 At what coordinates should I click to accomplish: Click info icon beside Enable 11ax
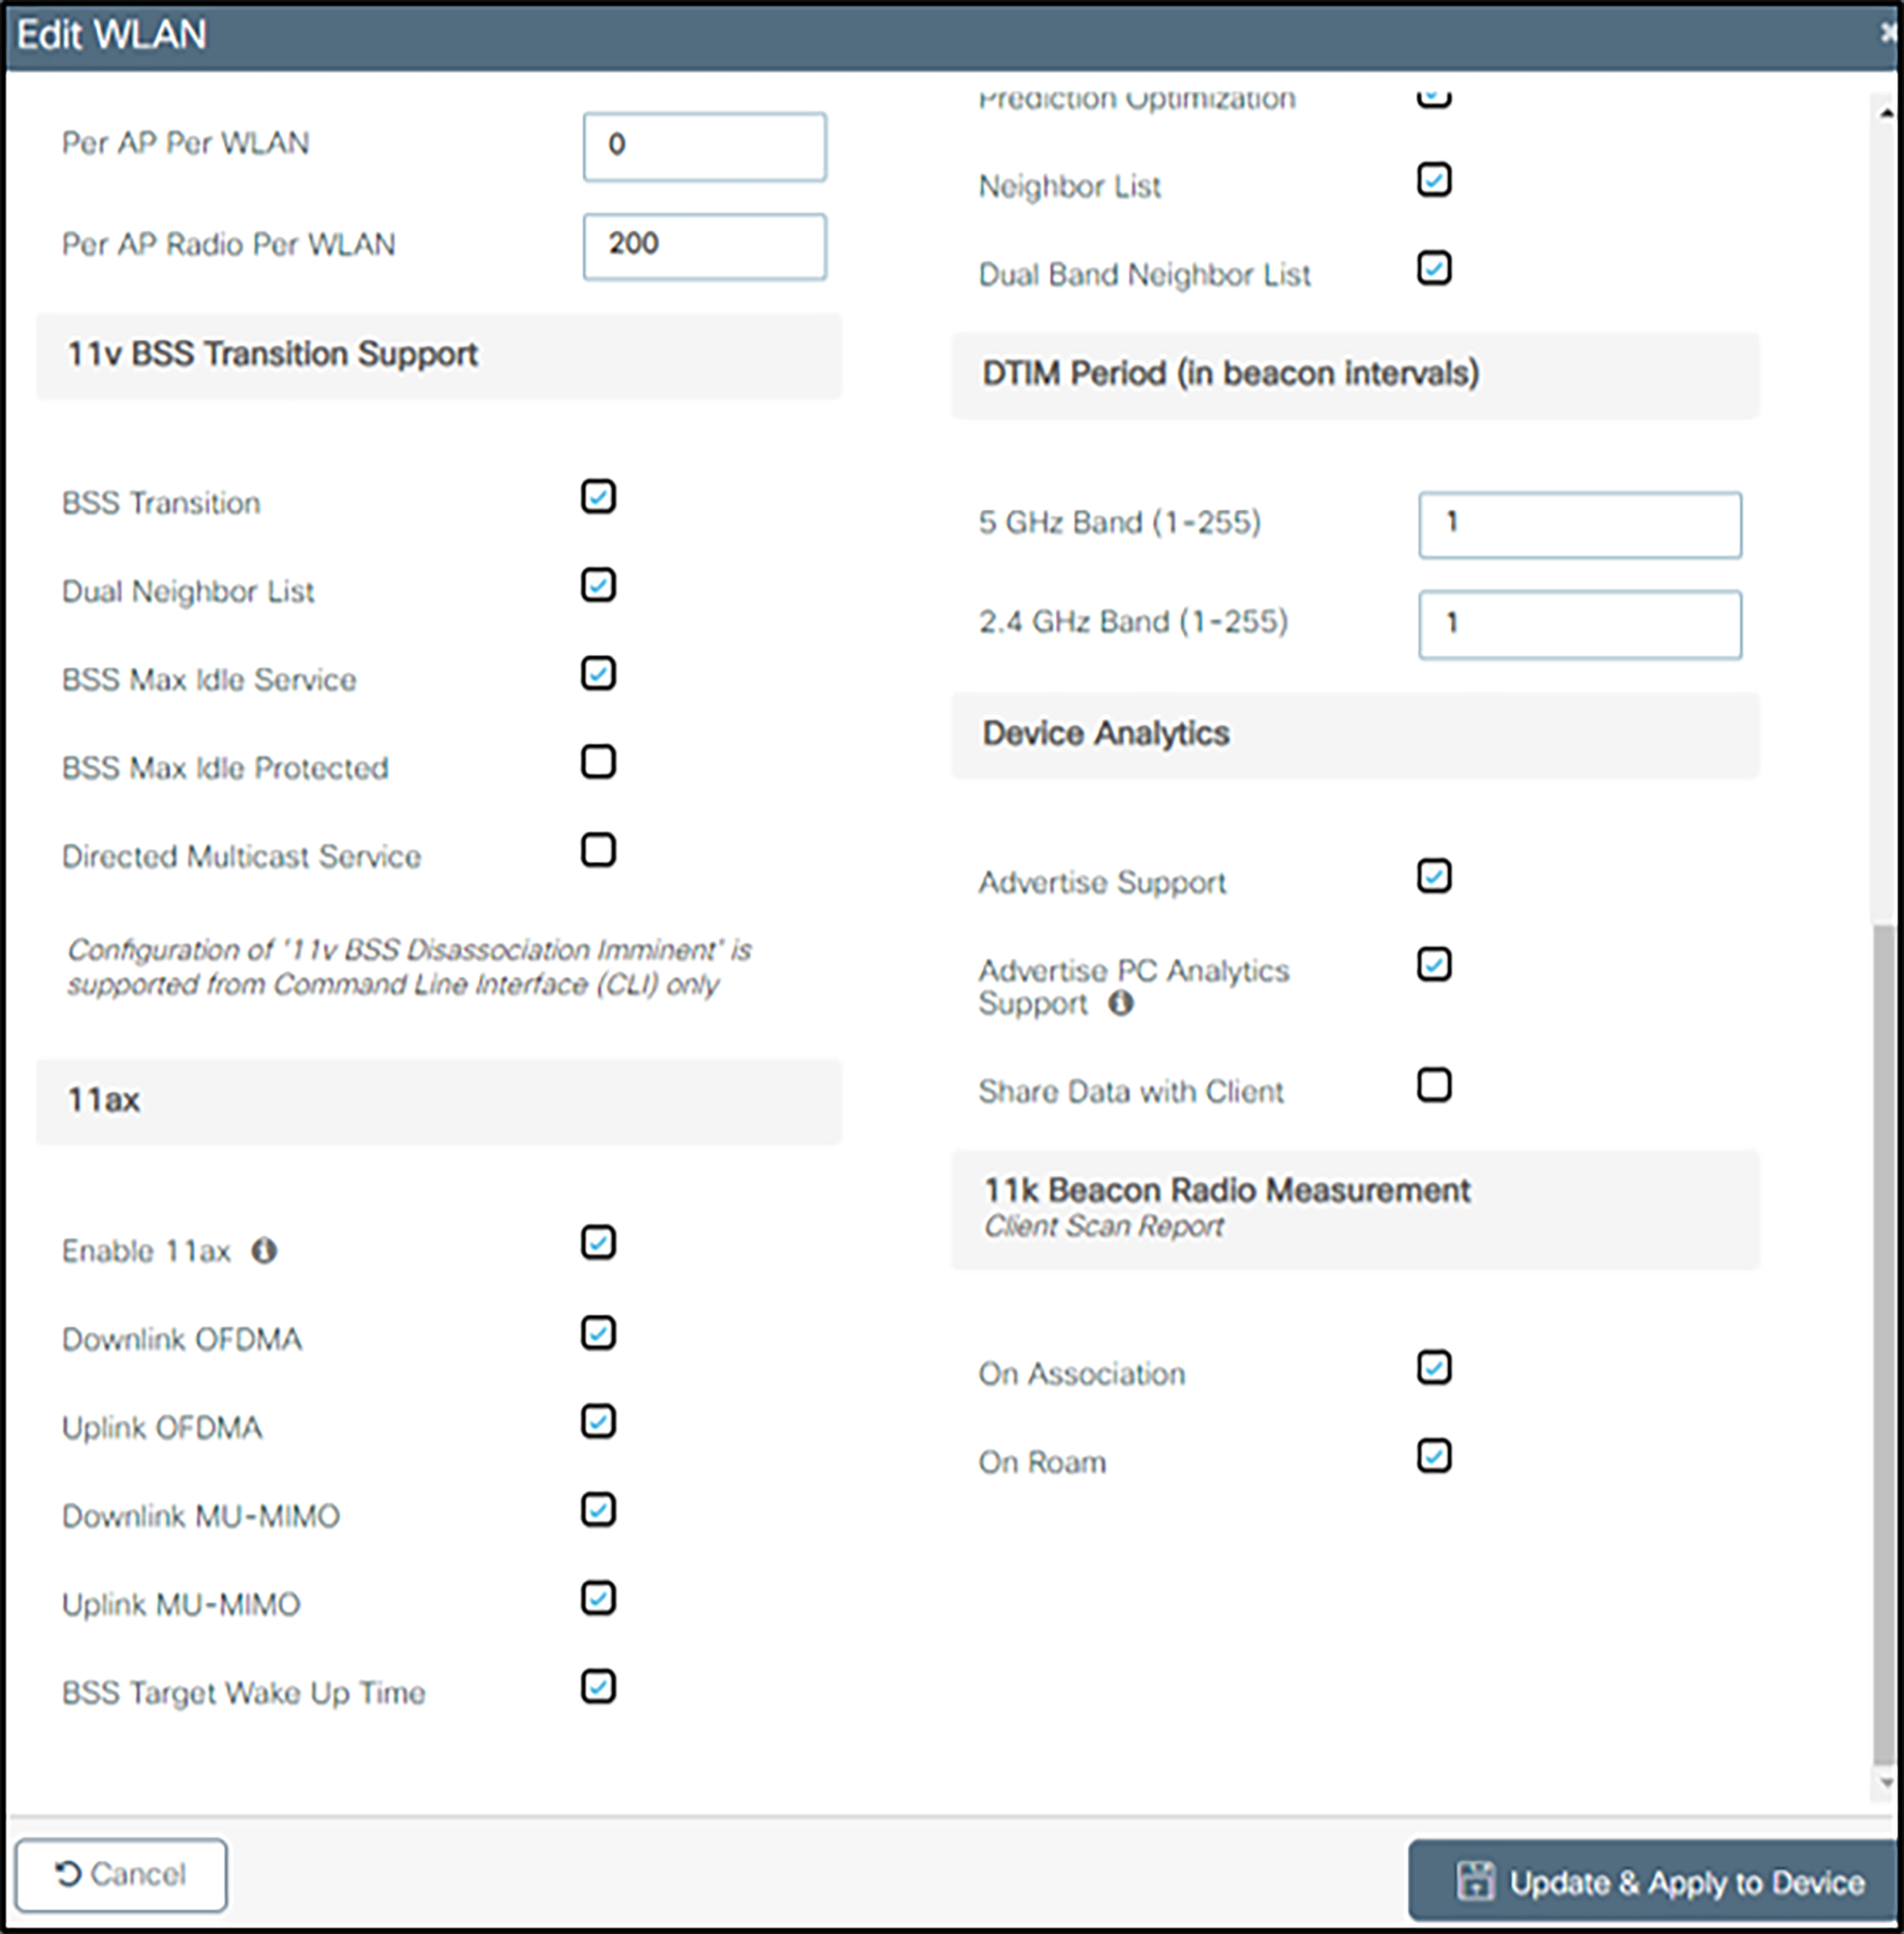264,1250
